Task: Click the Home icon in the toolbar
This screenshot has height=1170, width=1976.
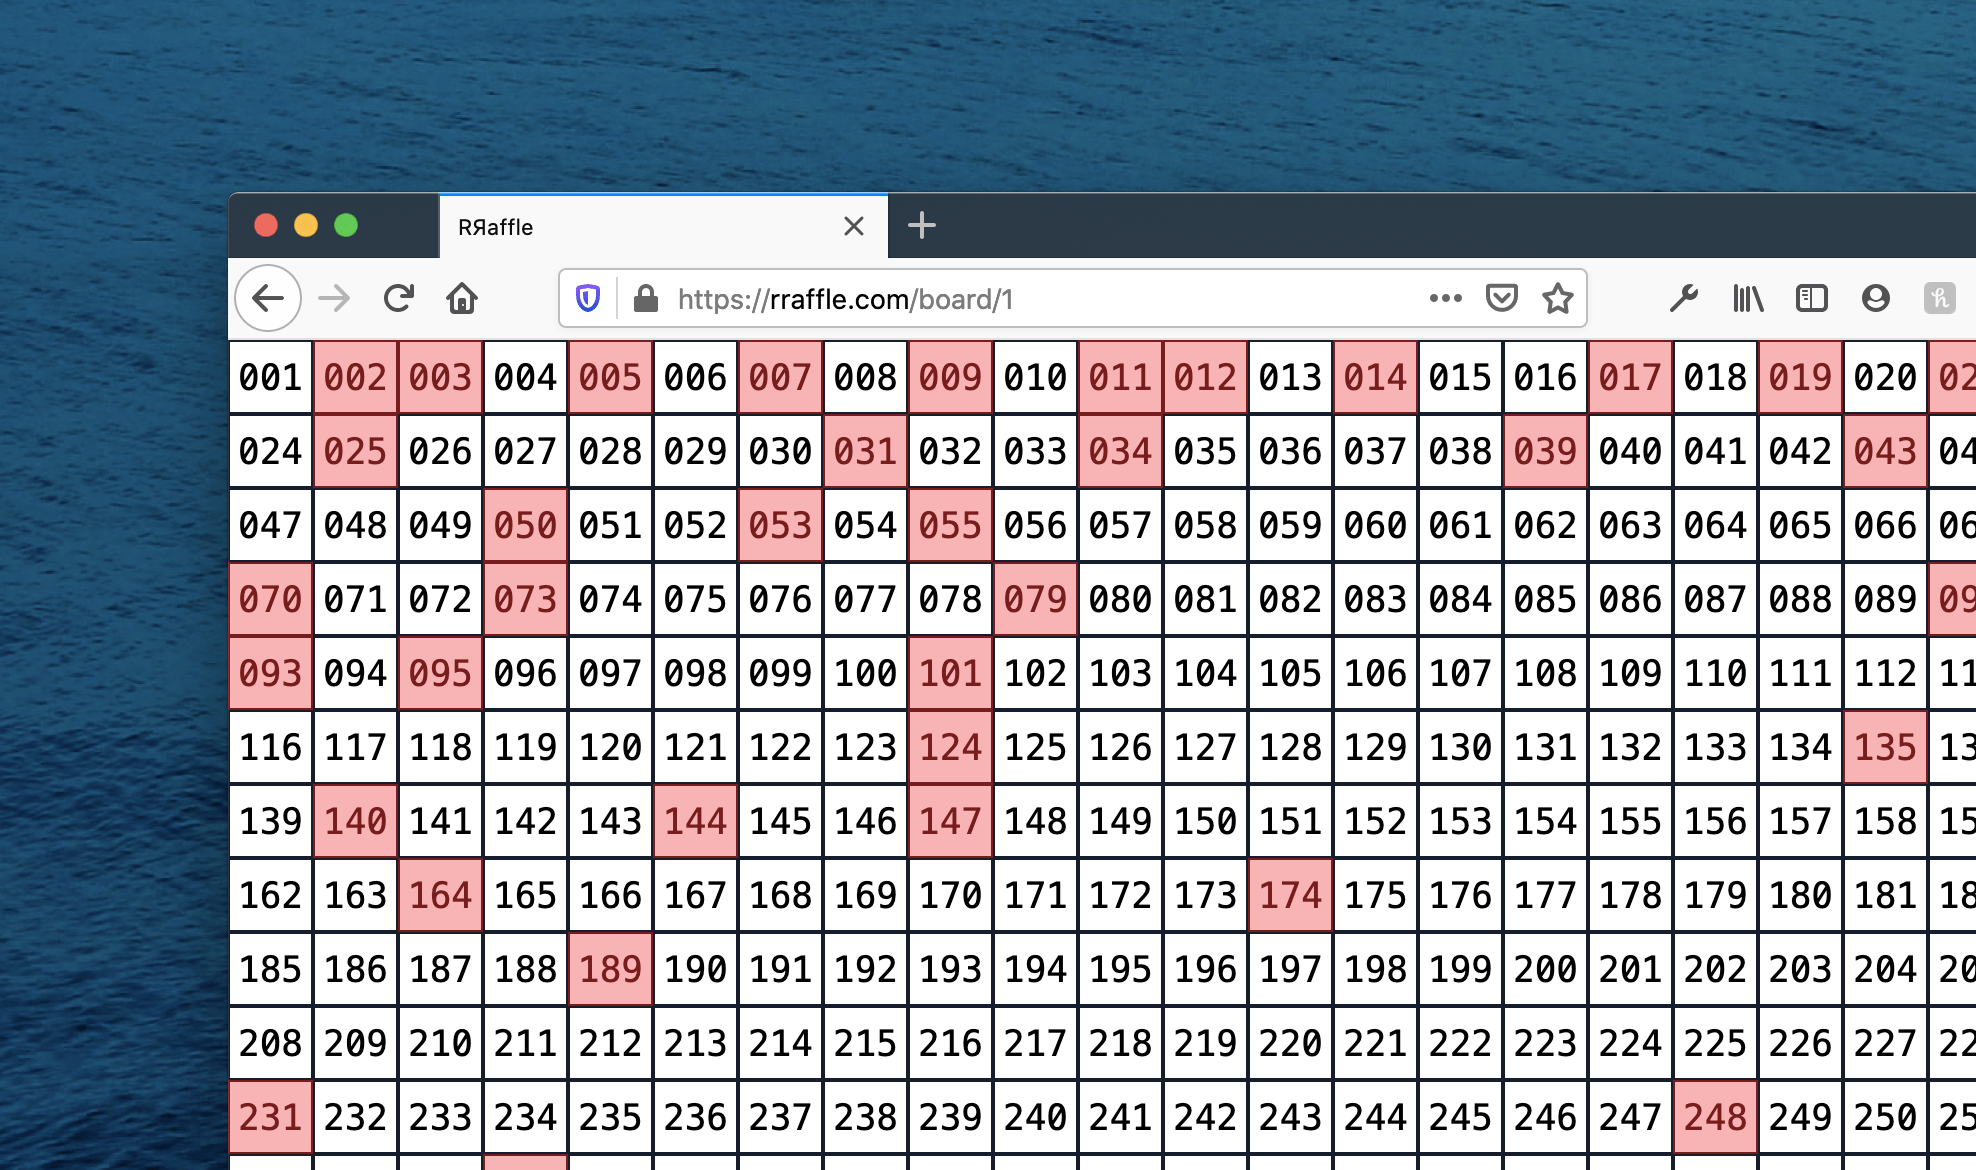Action: [x=463, y=298]
